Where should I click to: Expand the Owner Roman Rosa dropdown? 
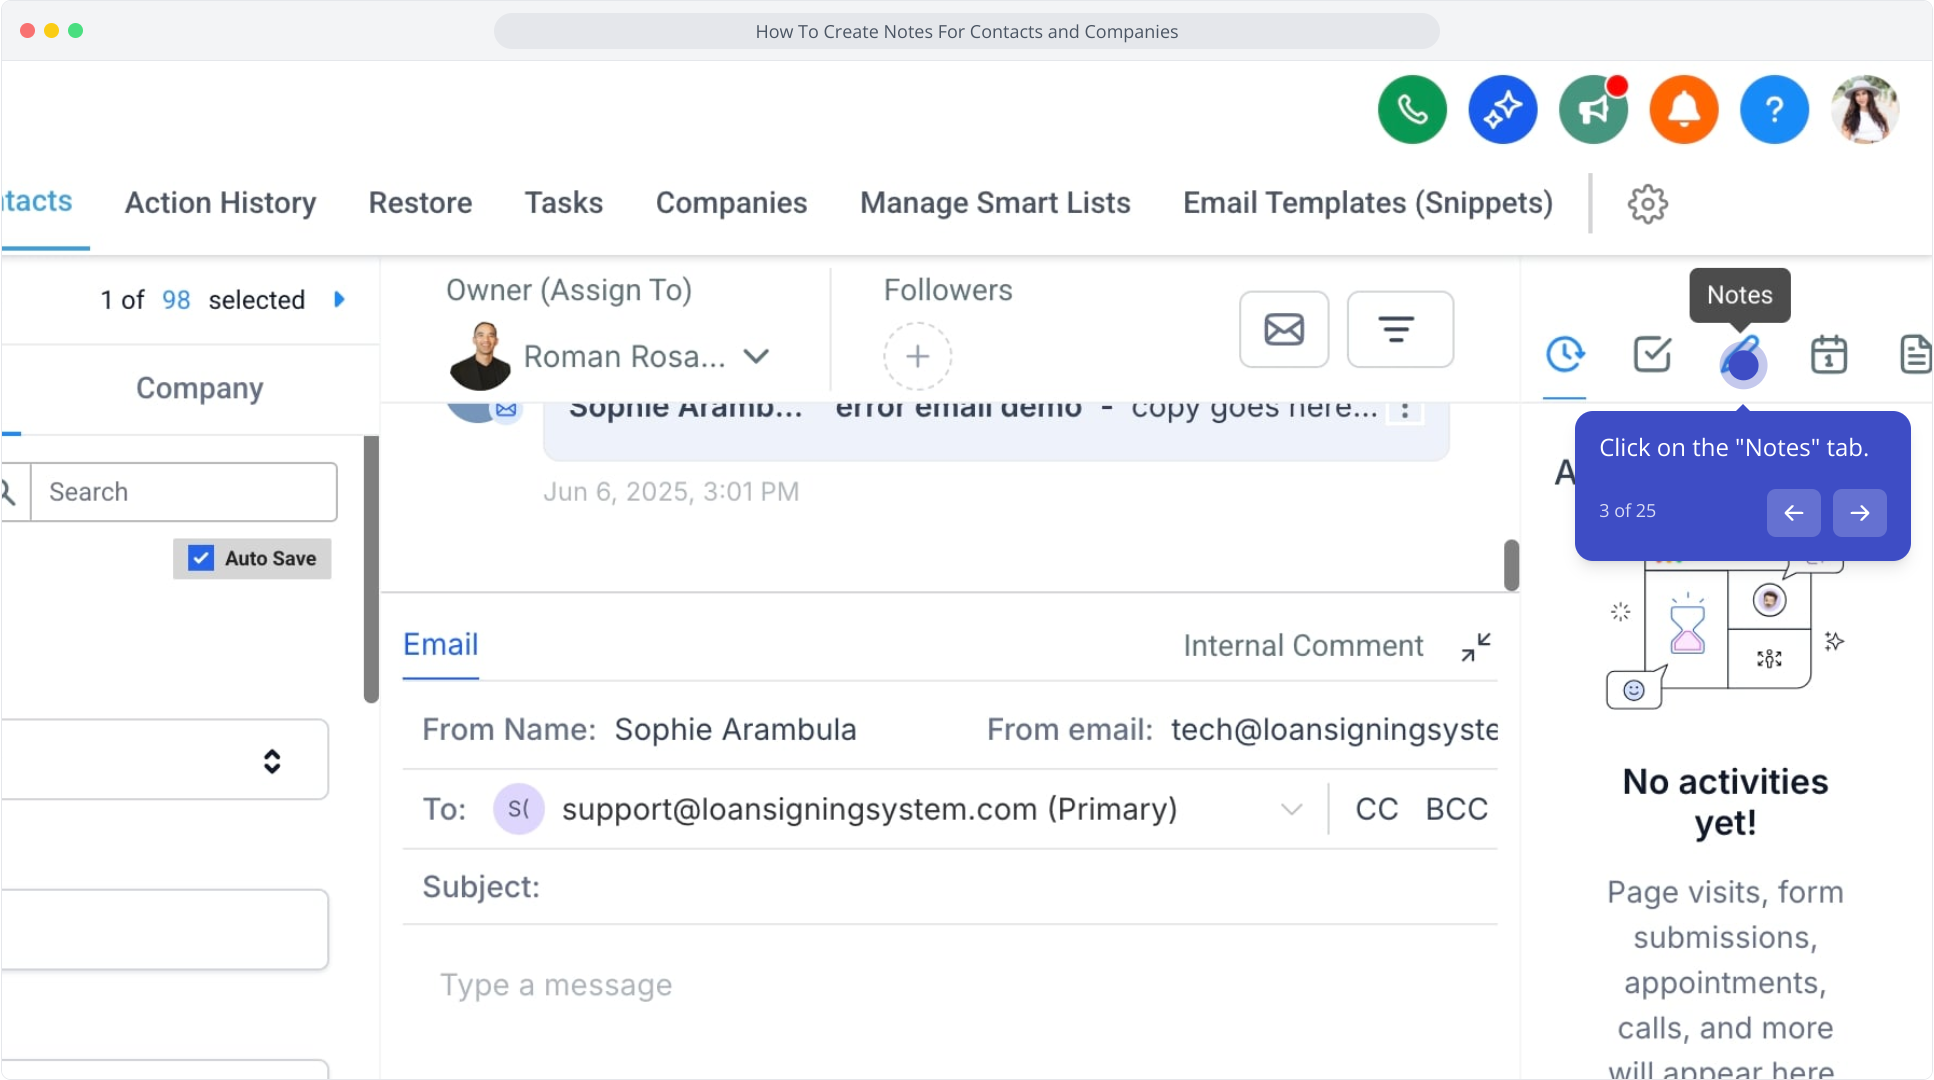coord(757,356)
